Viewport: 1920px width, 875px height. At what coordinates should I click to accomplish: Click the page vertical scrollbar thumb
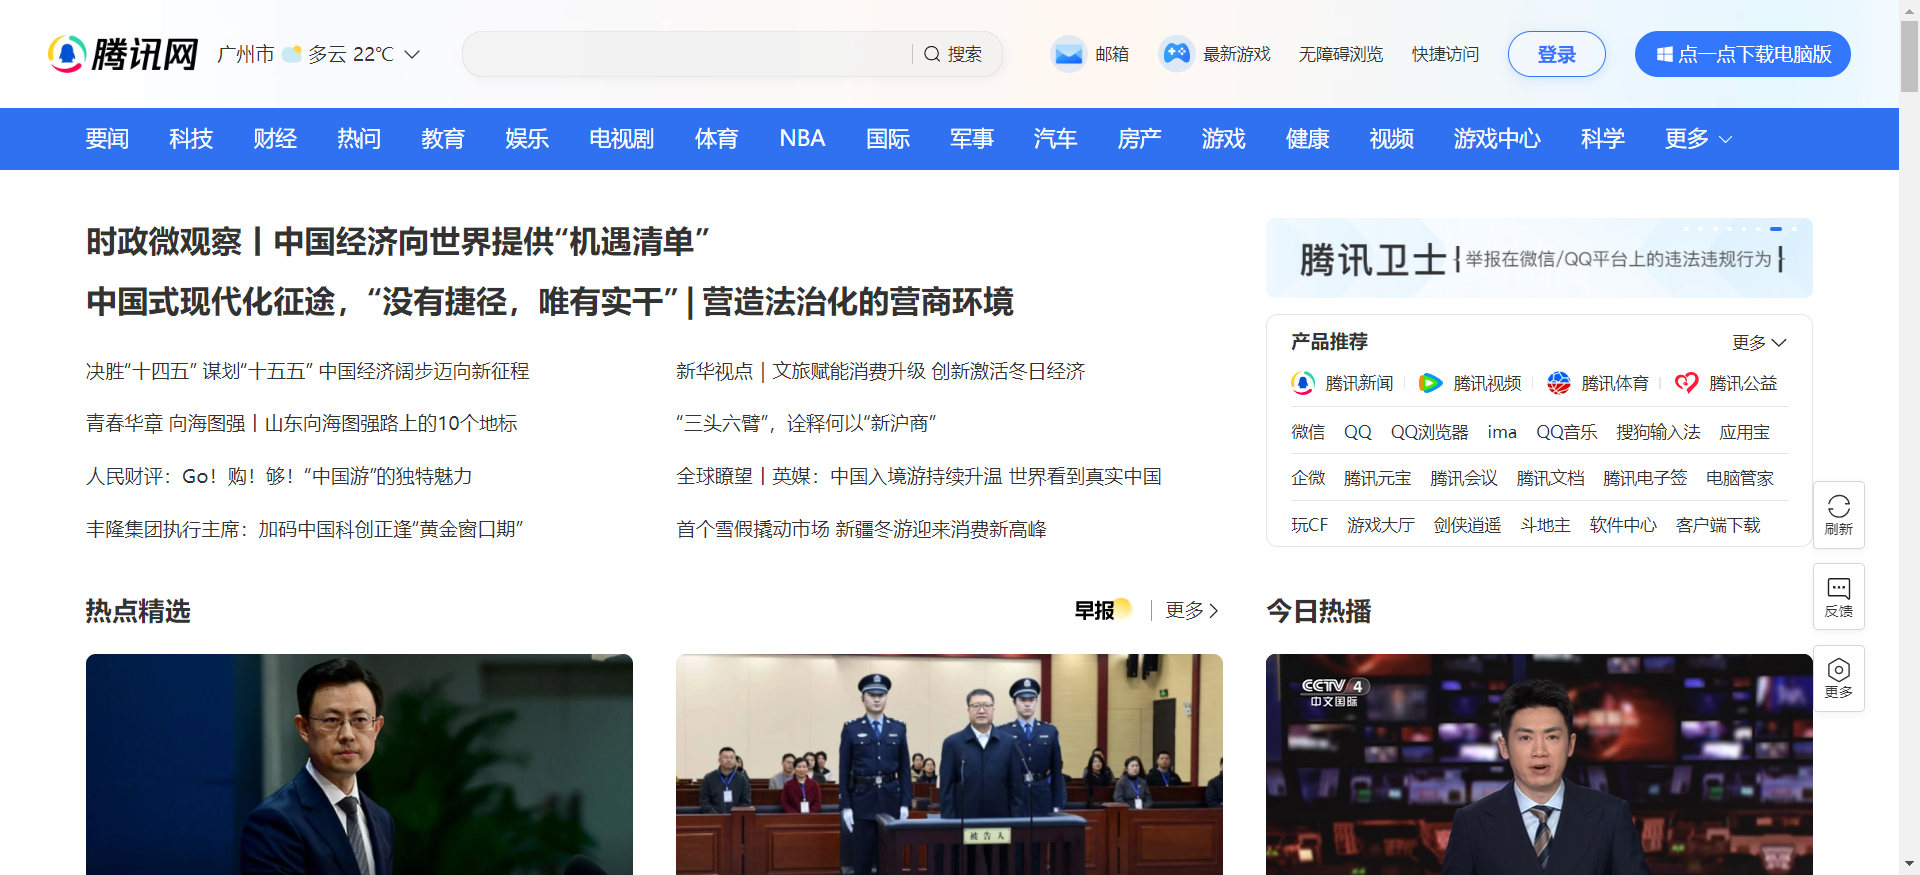click(x=1909, y=55)
